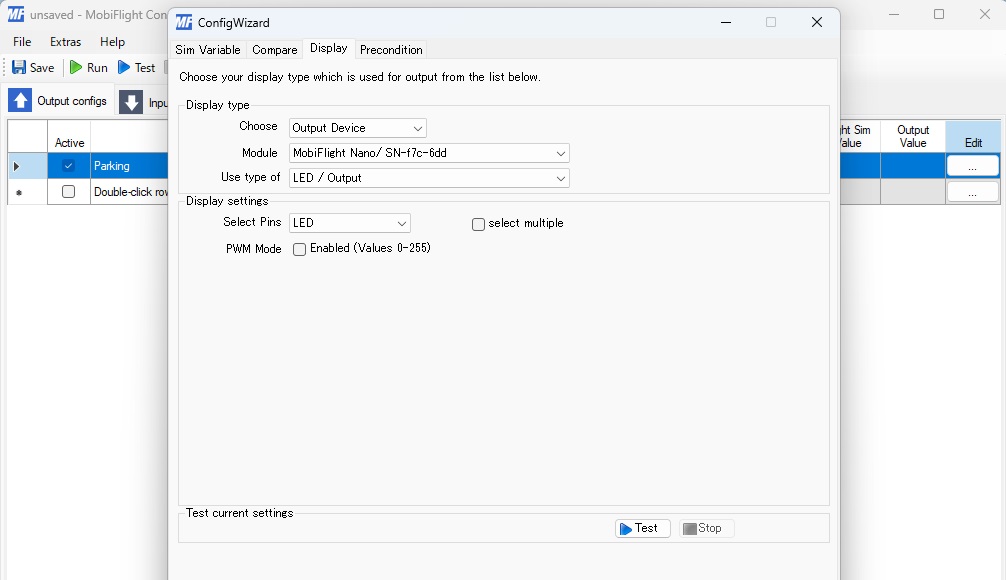Click the Input configs down-arrow icon
This screenshot has height=580, width=1006.
(131, 102)
